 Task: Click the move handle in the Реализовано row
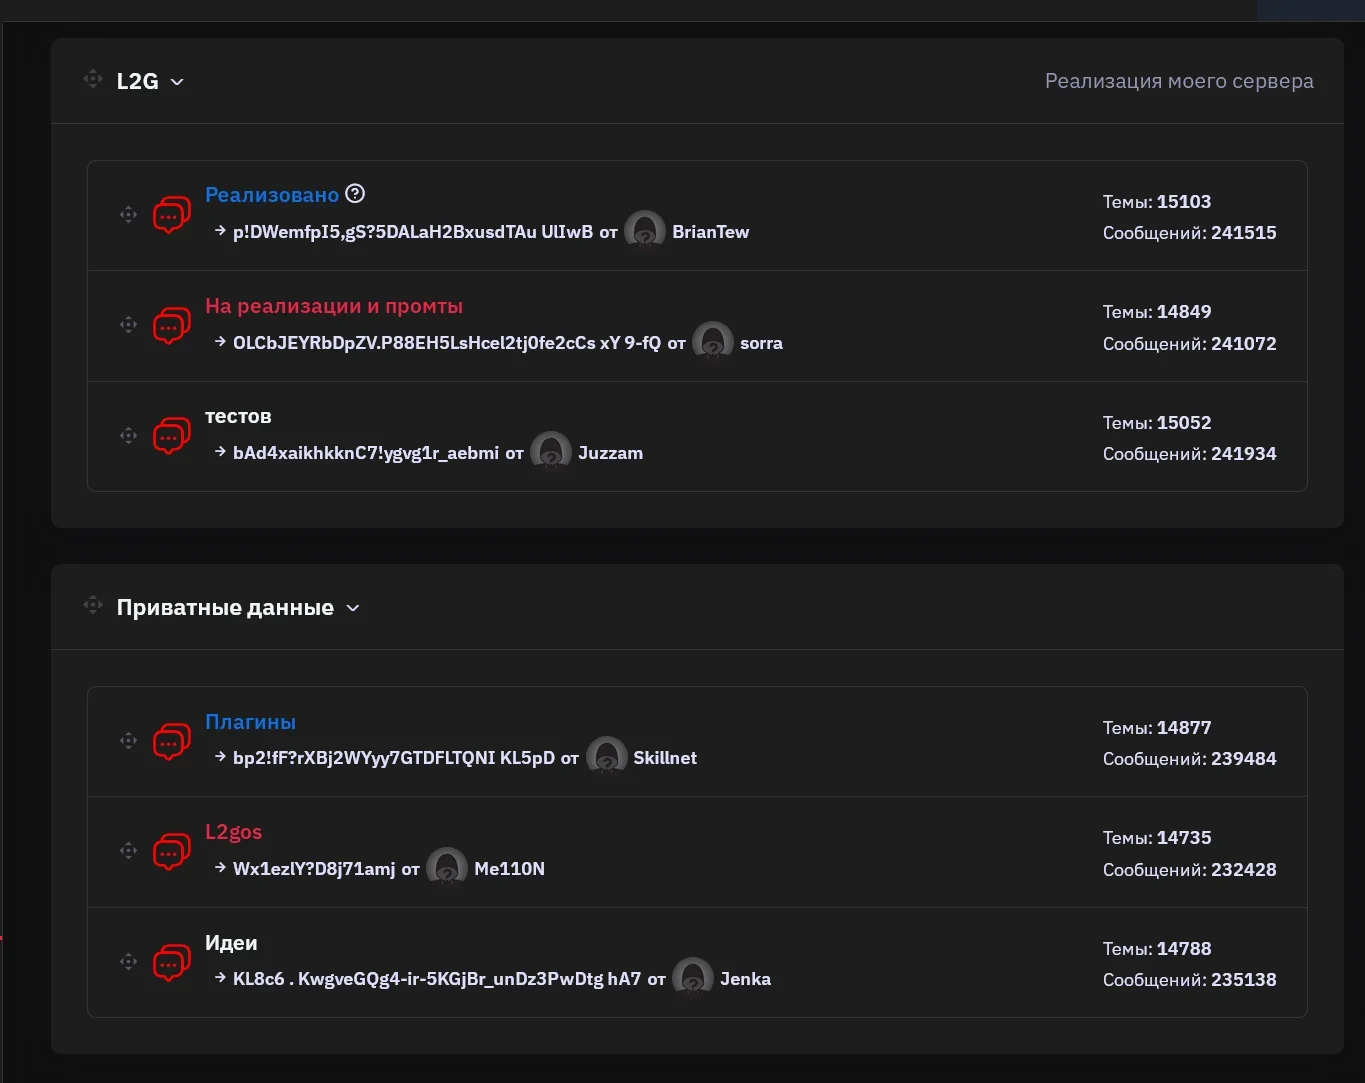point(128,214)
